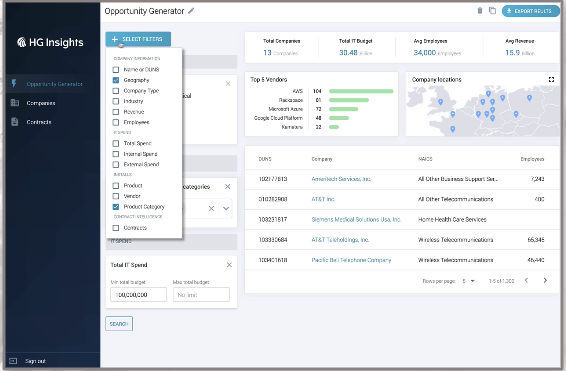Sort by the Employees column header

532,159
